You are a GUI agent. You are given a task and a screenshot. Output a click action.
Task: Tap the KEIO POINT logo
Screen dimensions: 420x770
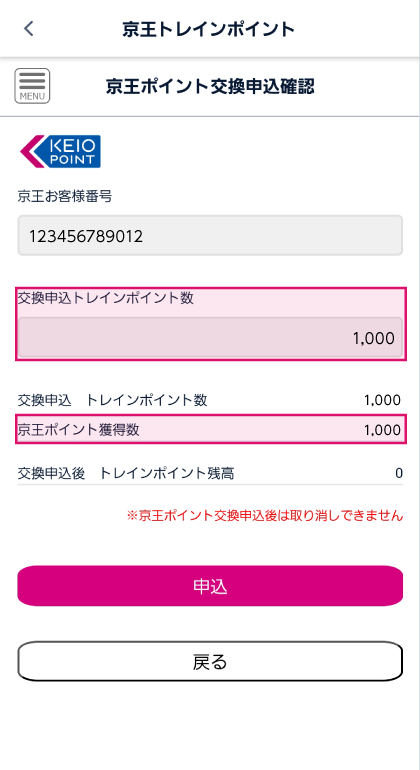pos(60,151)
